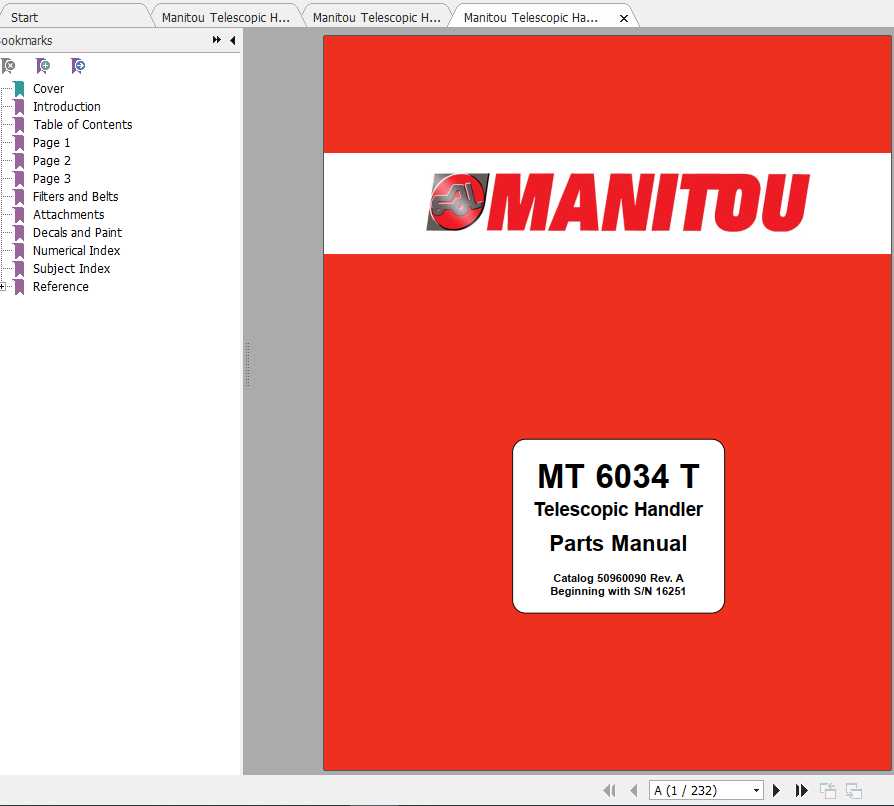Viewport: 894px width, 806px height.
Task: Jump to the Numerical Index bookmark
Action: 76,250
